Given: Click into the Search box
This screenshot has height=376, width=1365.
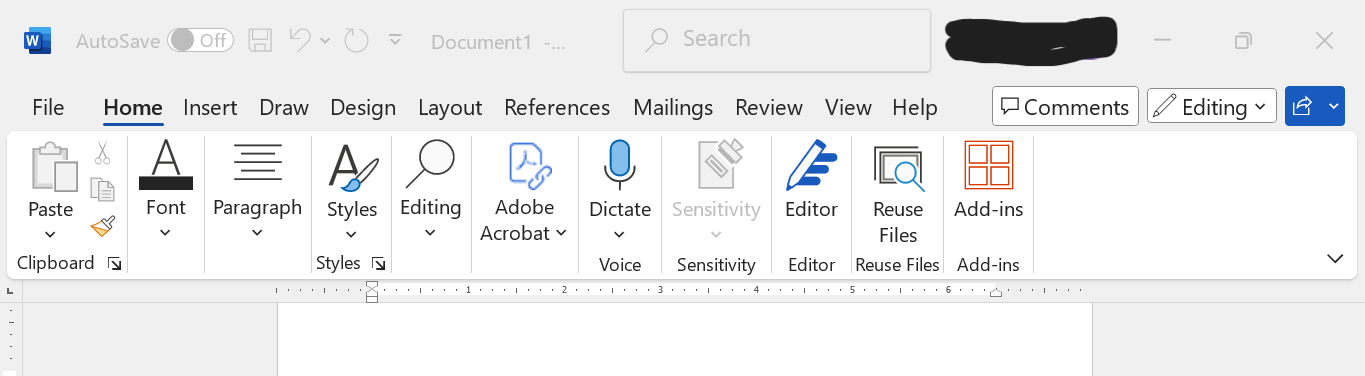Looking at the screenshot, I should pos(777,40).
